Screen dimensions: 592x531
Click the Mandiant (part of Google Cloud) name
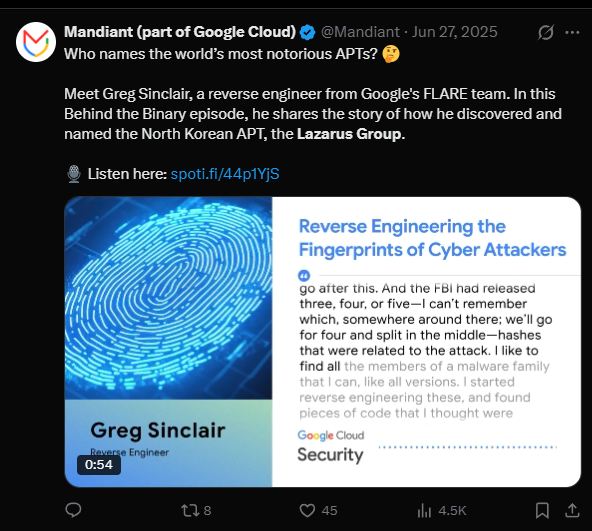click(180, 32)
